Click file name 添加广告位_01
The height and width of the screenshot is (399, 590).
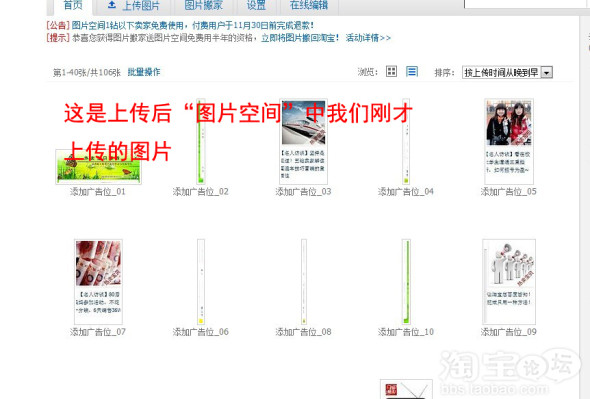coord(97,192)
